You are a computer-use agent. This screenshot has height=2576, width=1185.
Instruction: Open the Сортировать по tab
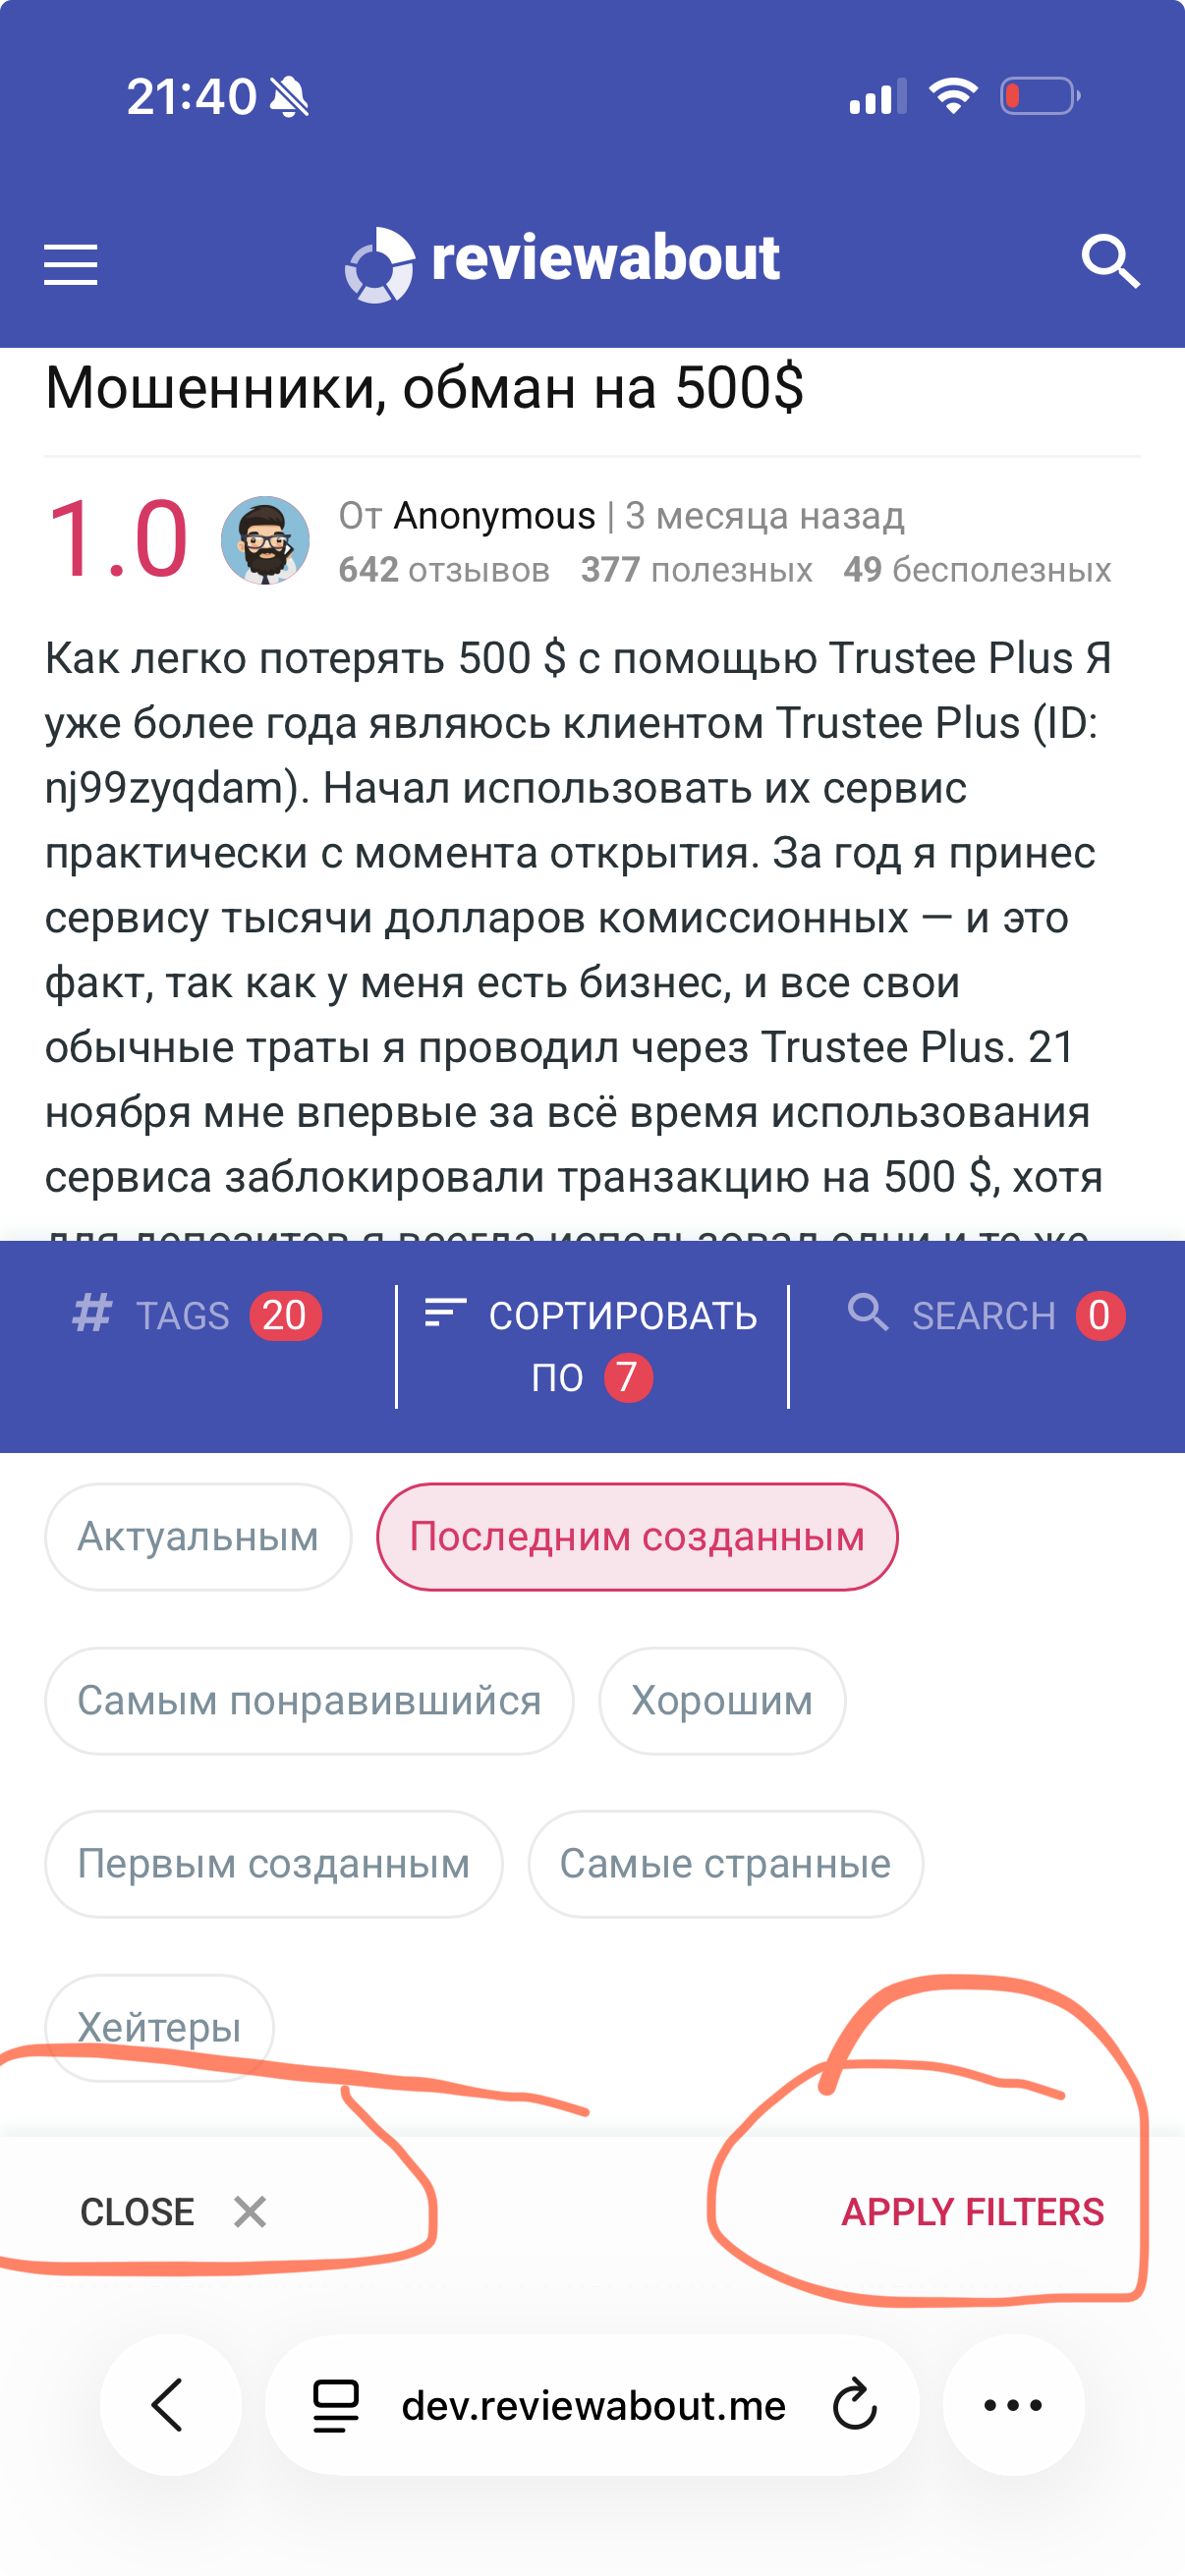pos(592,1346)
